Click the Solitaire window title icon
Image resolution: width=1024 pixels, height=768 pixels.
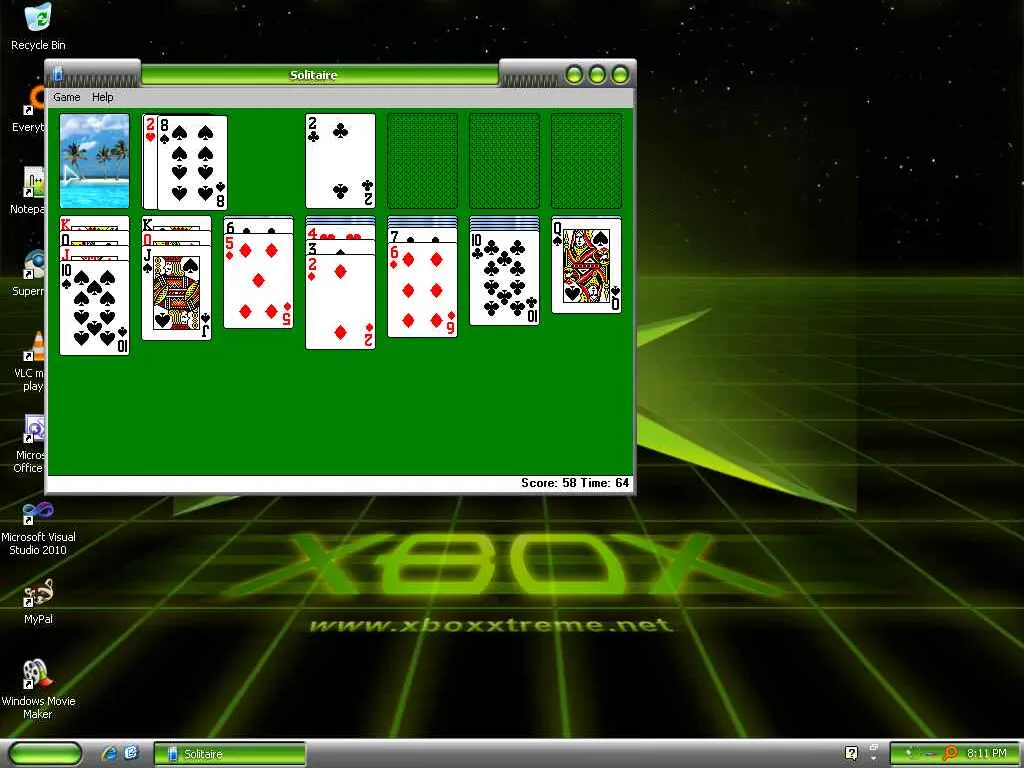tap(57, 74)
